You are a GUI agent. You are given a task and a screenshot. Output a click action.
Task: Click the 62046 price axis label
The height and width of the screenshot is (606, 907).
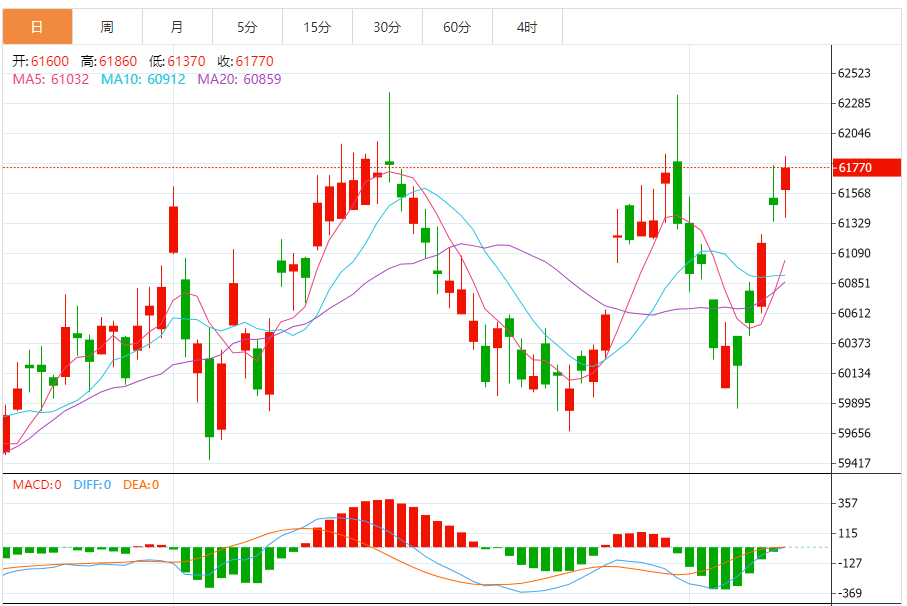(x=854, y=134)
